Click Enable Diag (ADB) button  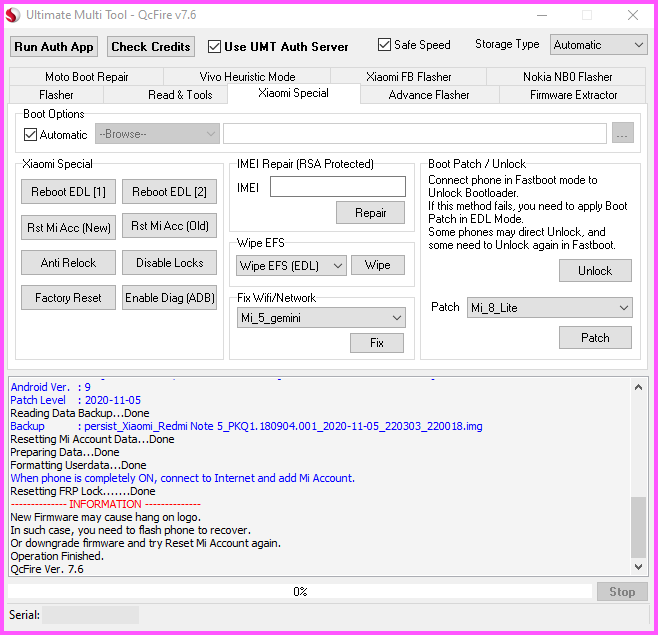pos(170,298)
